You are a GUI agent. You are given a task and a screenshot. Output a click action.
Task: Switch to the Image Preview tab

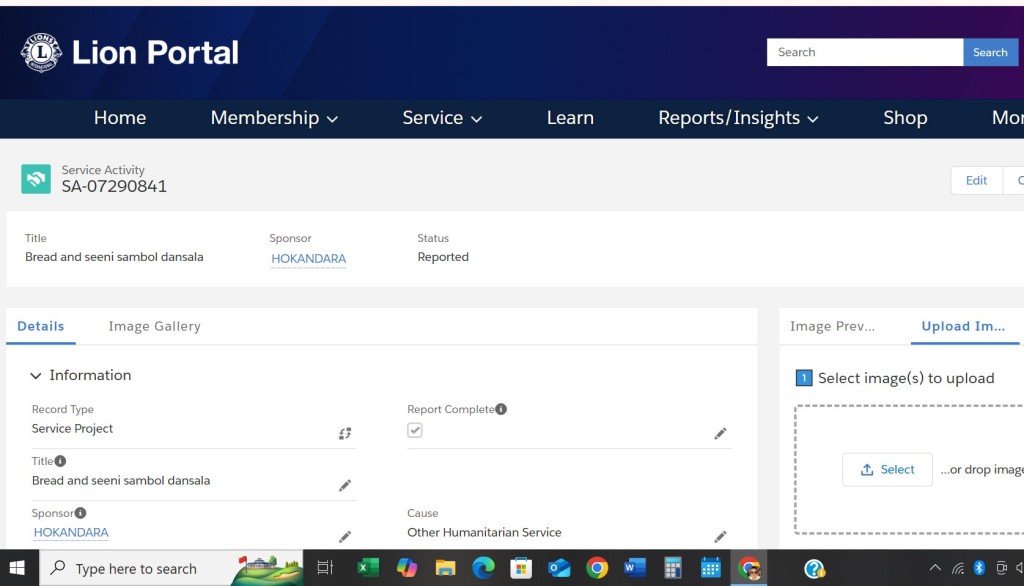(x=832, y=326)
